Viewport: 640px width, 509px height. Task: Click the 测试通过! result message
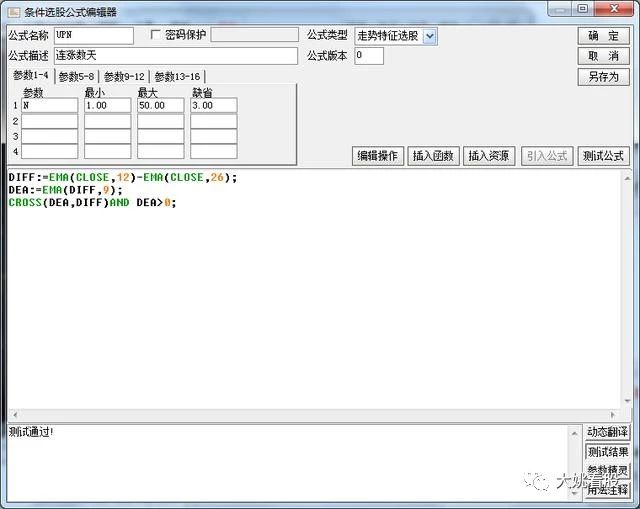tap(31, 432)
